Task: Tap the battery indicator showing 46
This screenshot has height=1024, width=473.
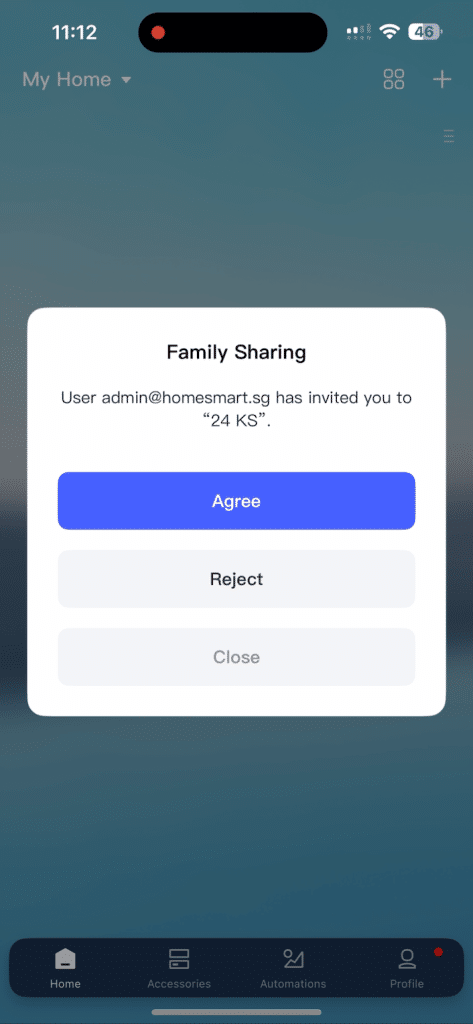Action: pos(425,31)
